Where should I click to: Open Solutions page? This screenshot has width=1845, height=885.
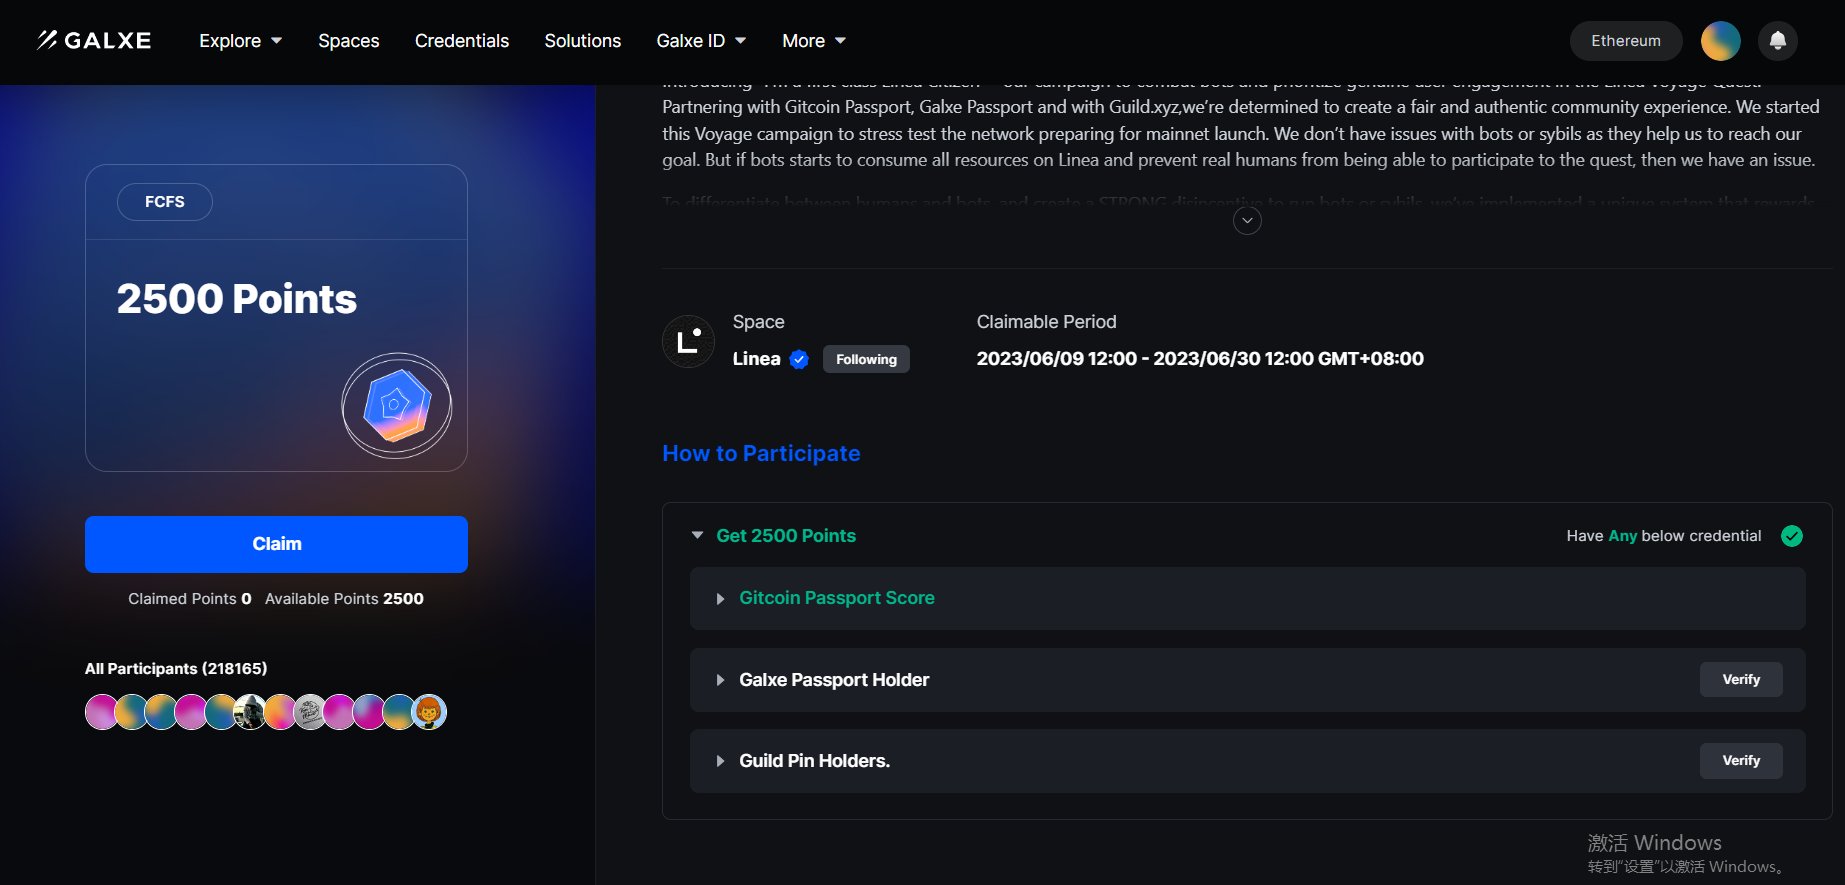(583, 41)
